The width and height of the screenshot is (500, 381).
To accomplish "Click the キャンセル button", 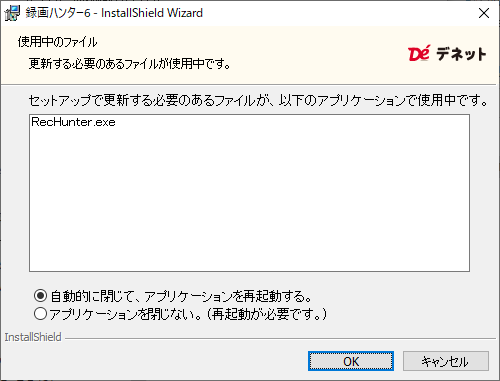I will 446,361.
